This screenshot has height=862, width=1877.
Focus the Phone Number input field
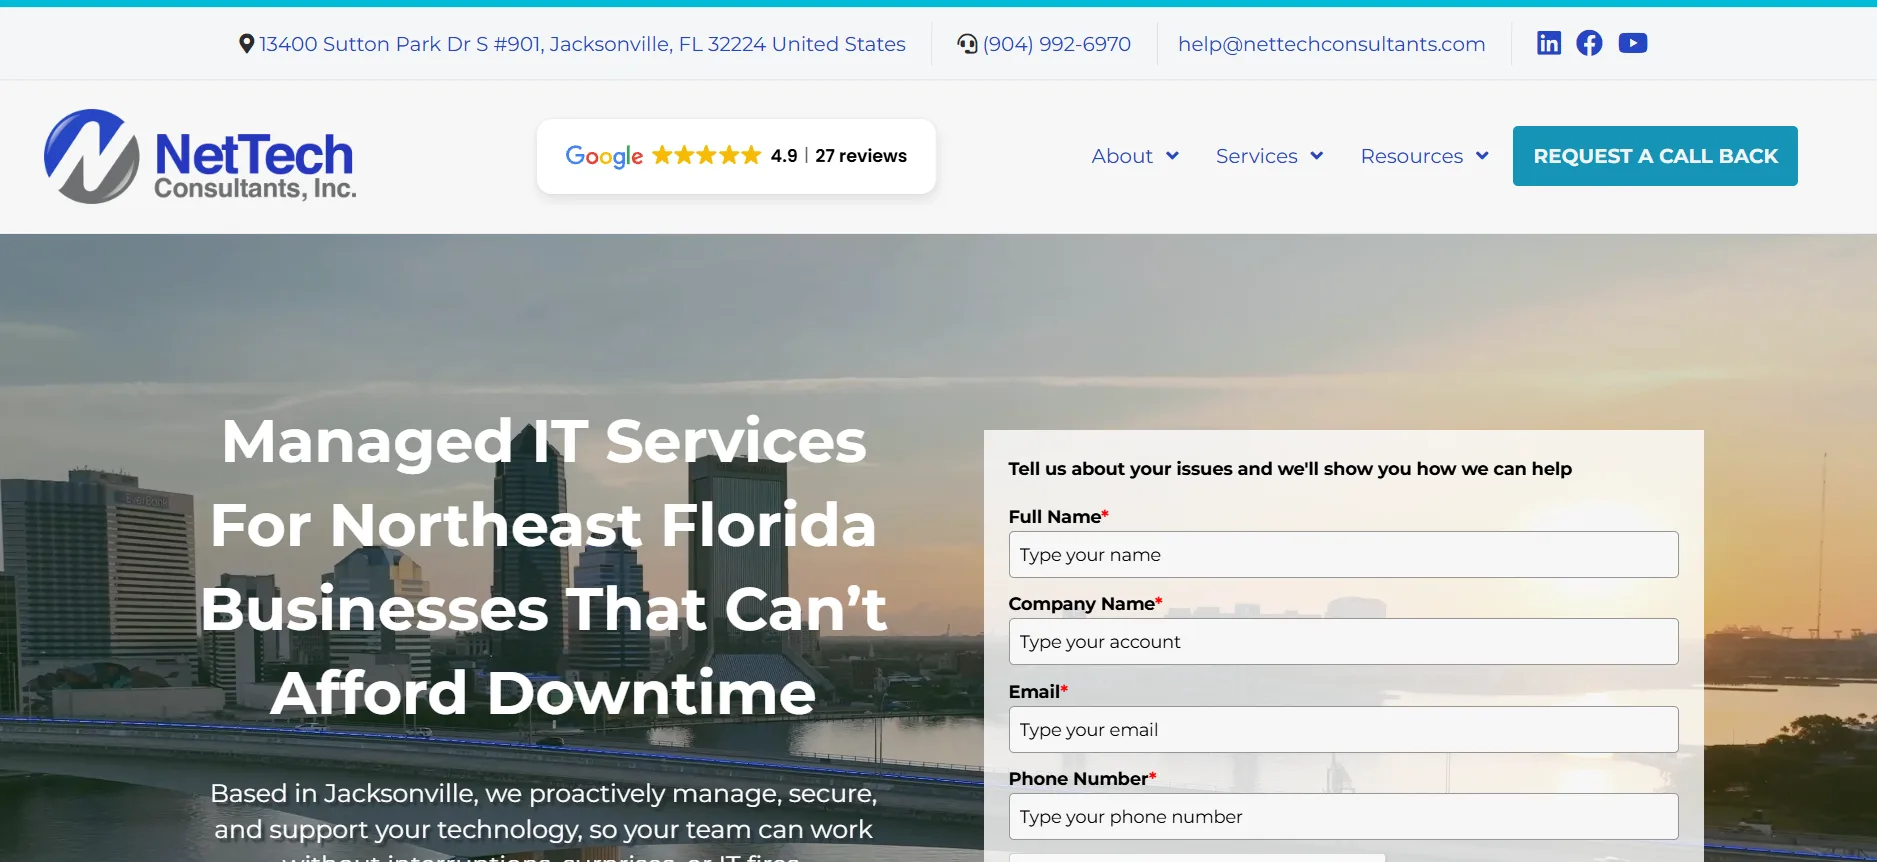pos(1343,816)
